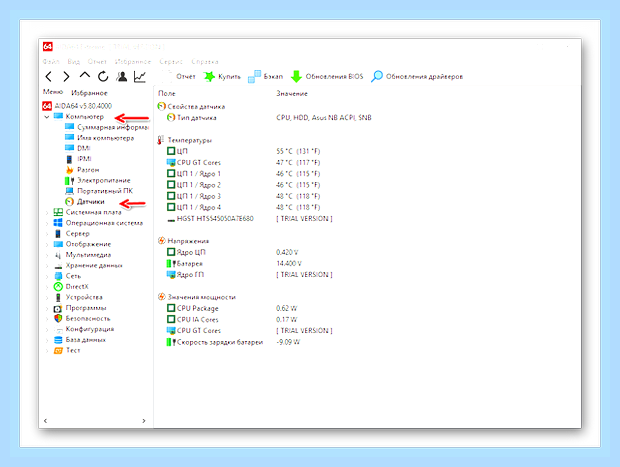The image size is (620, 467).
Task: Select CPU GT Cores temperature row
Action: tap(243, 163)
